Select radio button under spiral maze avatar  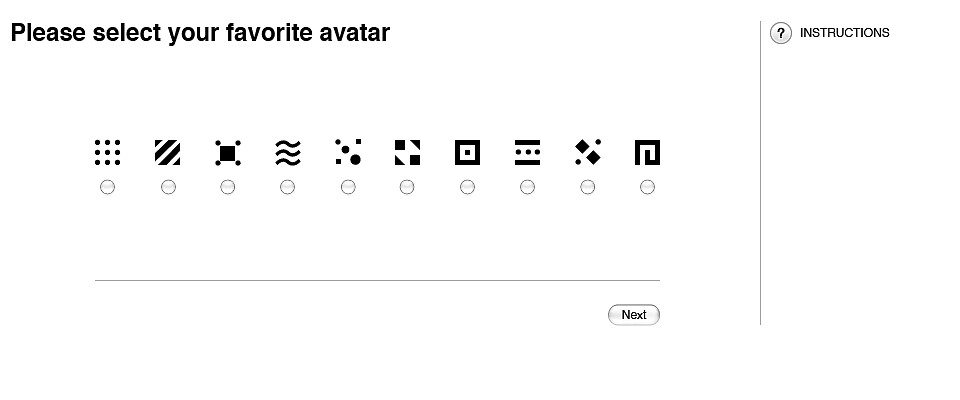647,187
